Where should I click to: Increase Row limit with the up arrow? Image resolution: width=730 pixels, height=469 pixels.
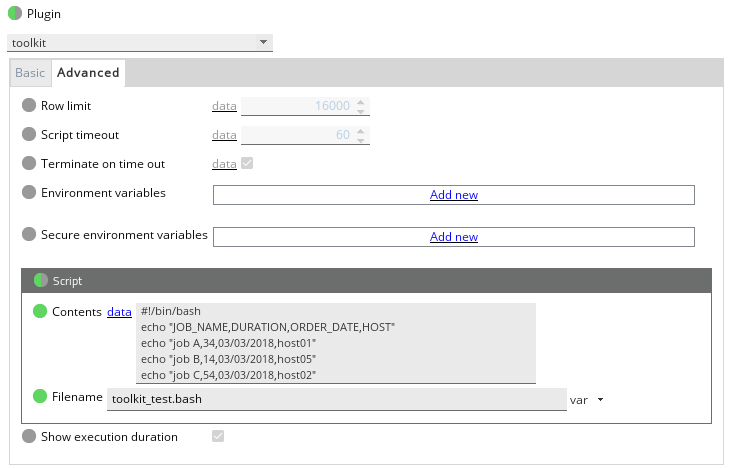(361, 102)
